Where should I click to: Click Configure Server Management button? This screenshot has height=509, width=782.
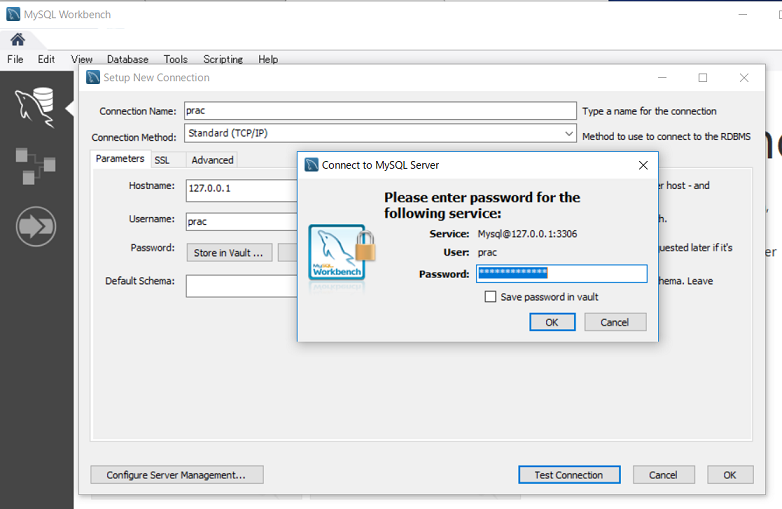tap(177, 475)
